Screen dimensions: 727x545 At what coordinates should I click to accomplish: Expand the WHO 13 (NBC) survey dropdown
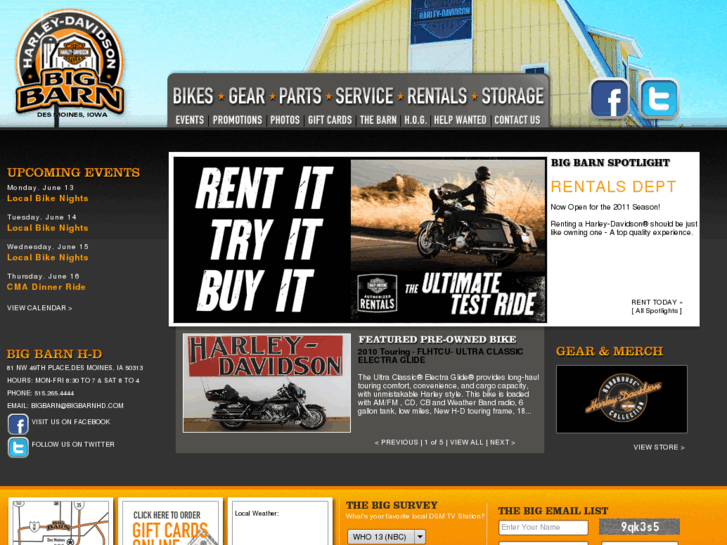pos(386,537)
